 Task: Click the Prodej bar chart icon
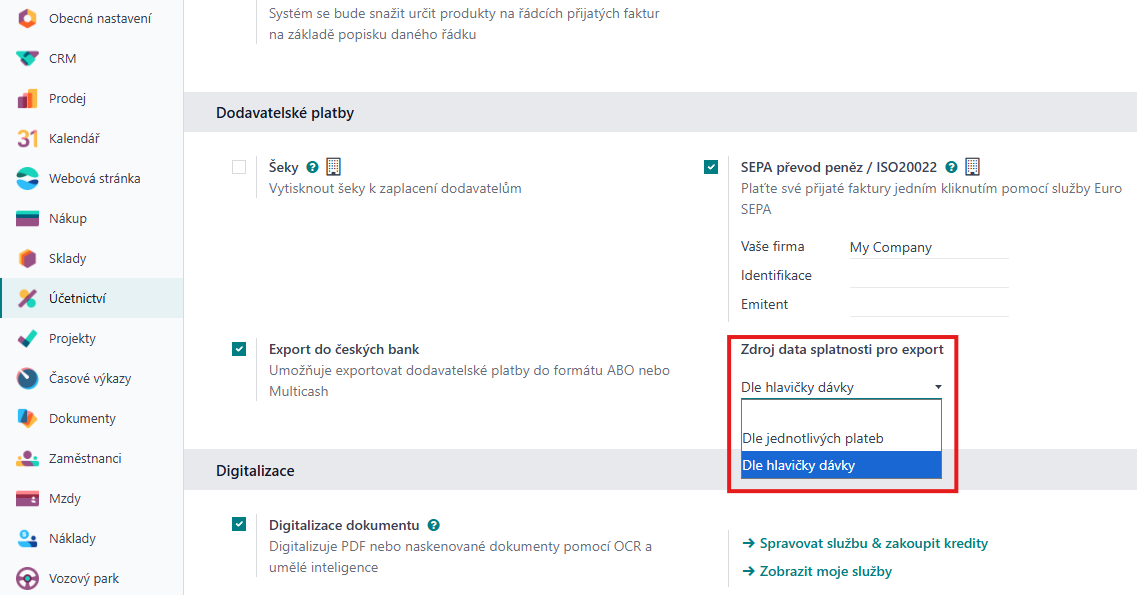[27, 99]
